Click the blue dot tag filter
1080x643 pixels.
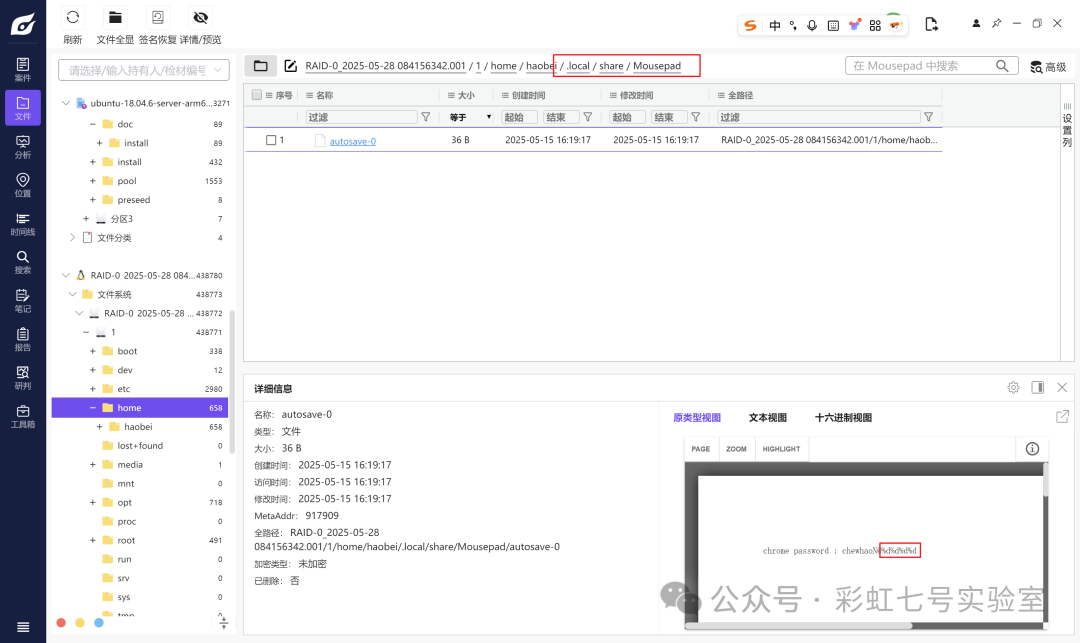pos(98,622)
